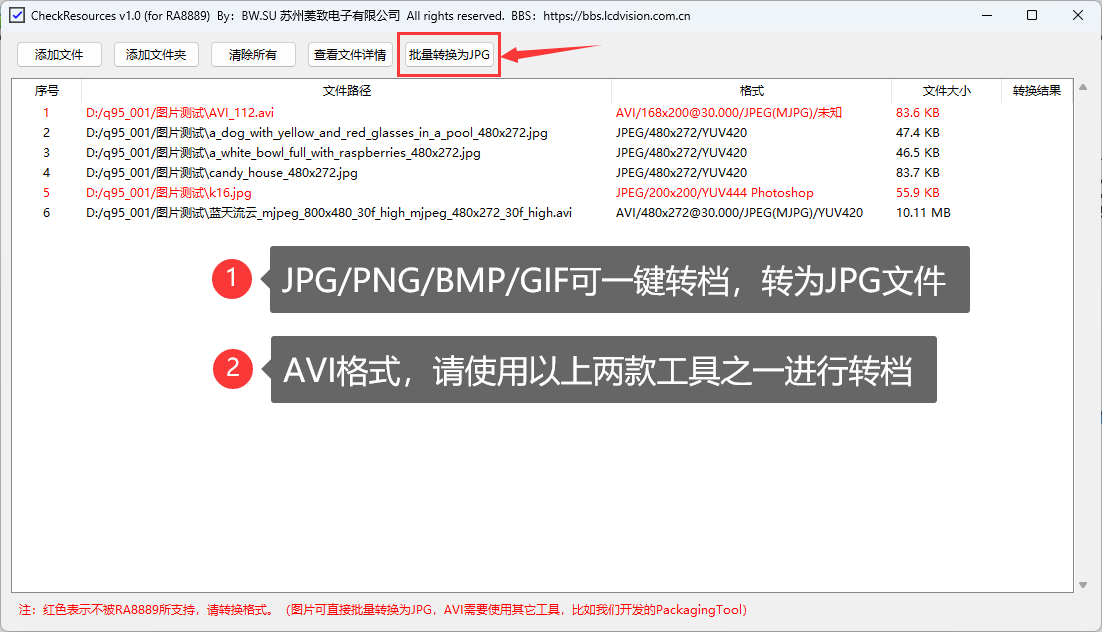The width and height of the screenshot is (1102, 632).
Task: Select the candy_house_480x272.jpg row
Action: [x=222, y=173]
